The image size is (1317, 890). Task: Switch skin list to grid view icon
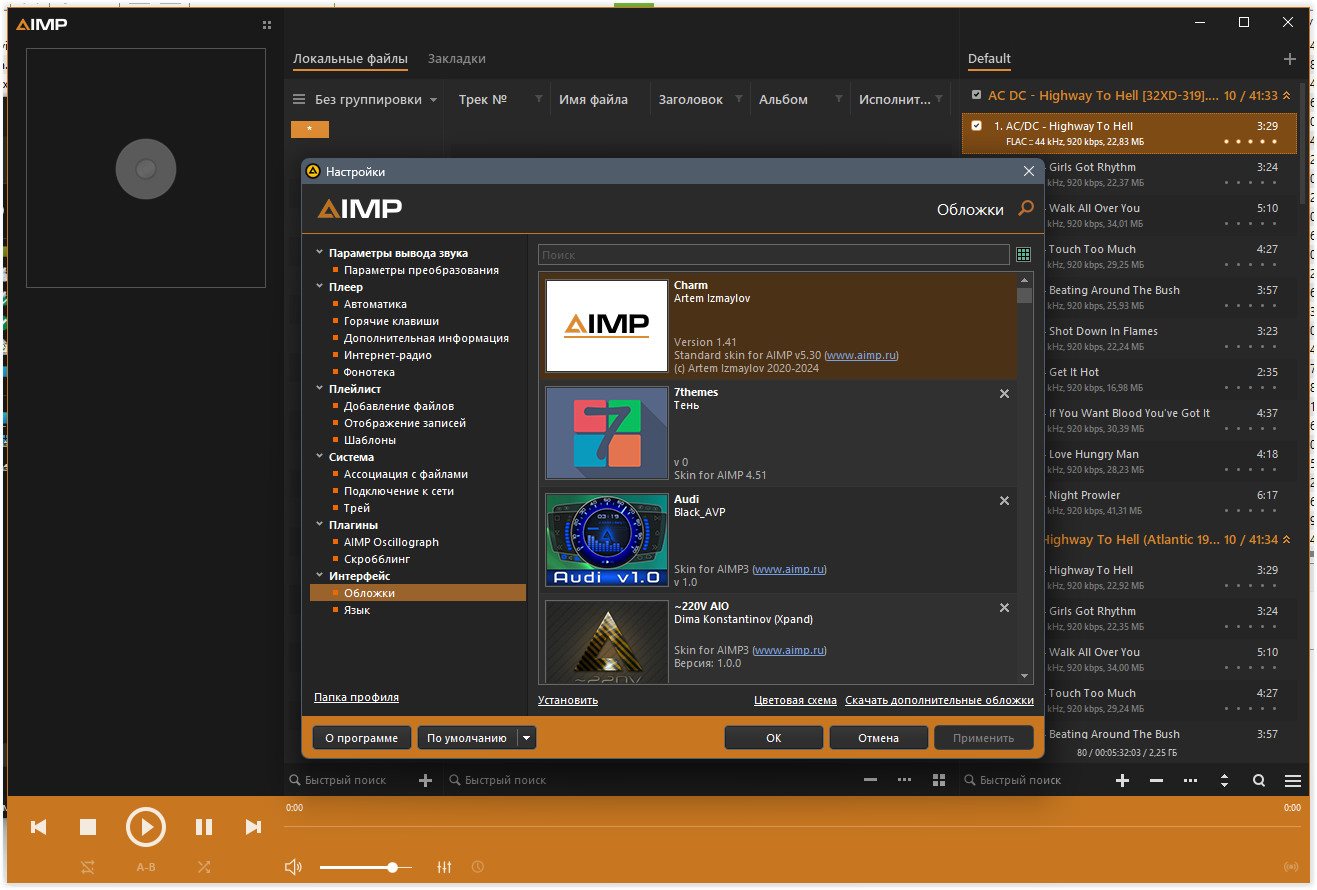[1023, 255]
